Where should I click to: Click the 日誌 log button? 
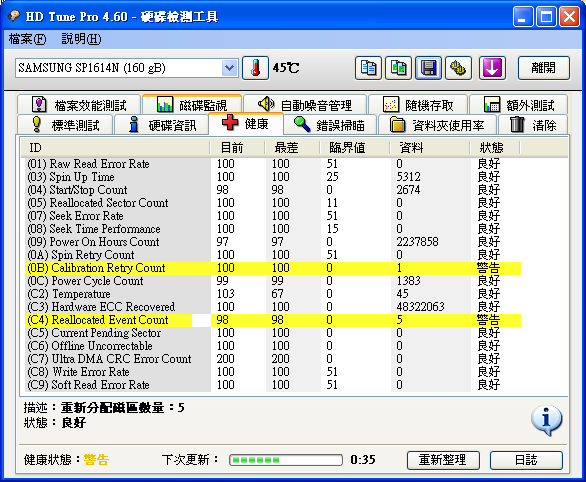coord(526,460)
